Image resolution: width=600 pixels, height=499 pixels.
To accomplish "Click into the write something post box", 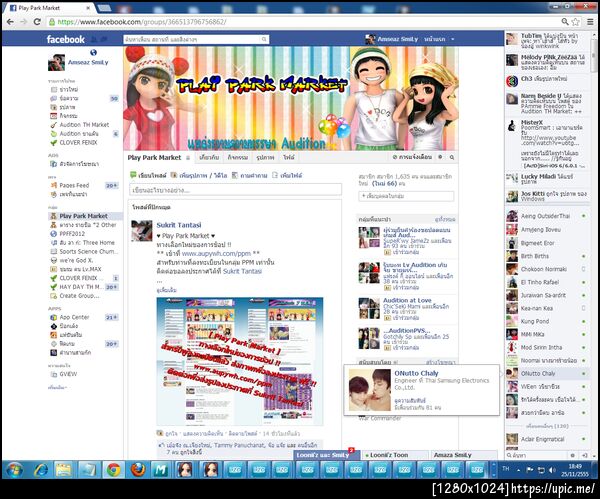I will (x=235, y=190).
